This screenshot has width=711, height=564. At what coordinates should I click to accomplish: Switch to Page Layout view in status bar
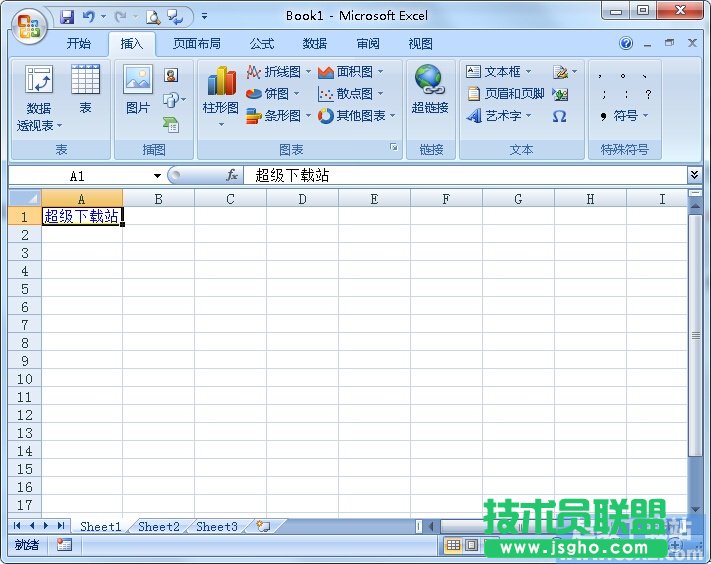click(471, 545)
